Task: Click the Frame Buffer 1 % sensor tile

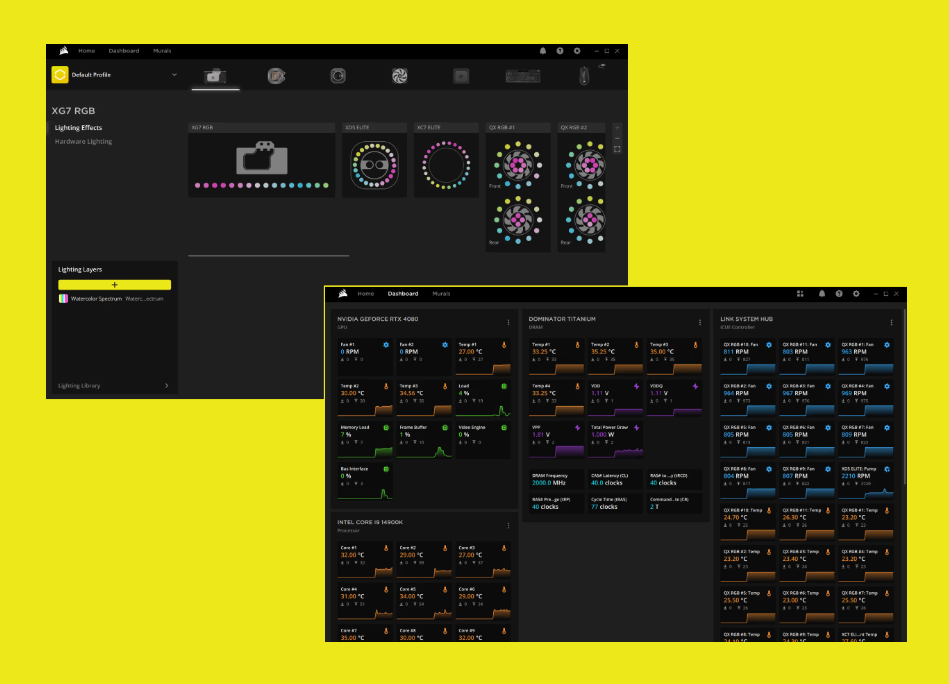Action: click(424, 440)
